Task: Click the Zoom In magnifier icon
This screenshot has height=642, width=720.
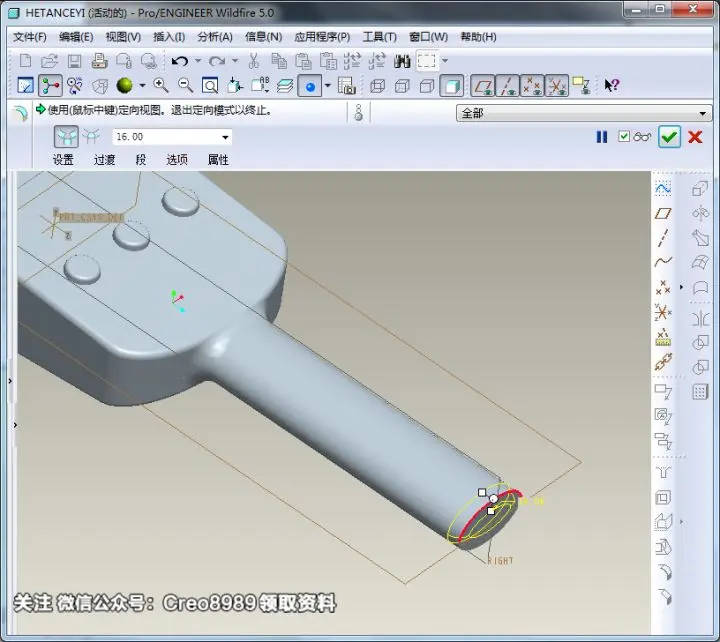Action: tap(160, 85)
